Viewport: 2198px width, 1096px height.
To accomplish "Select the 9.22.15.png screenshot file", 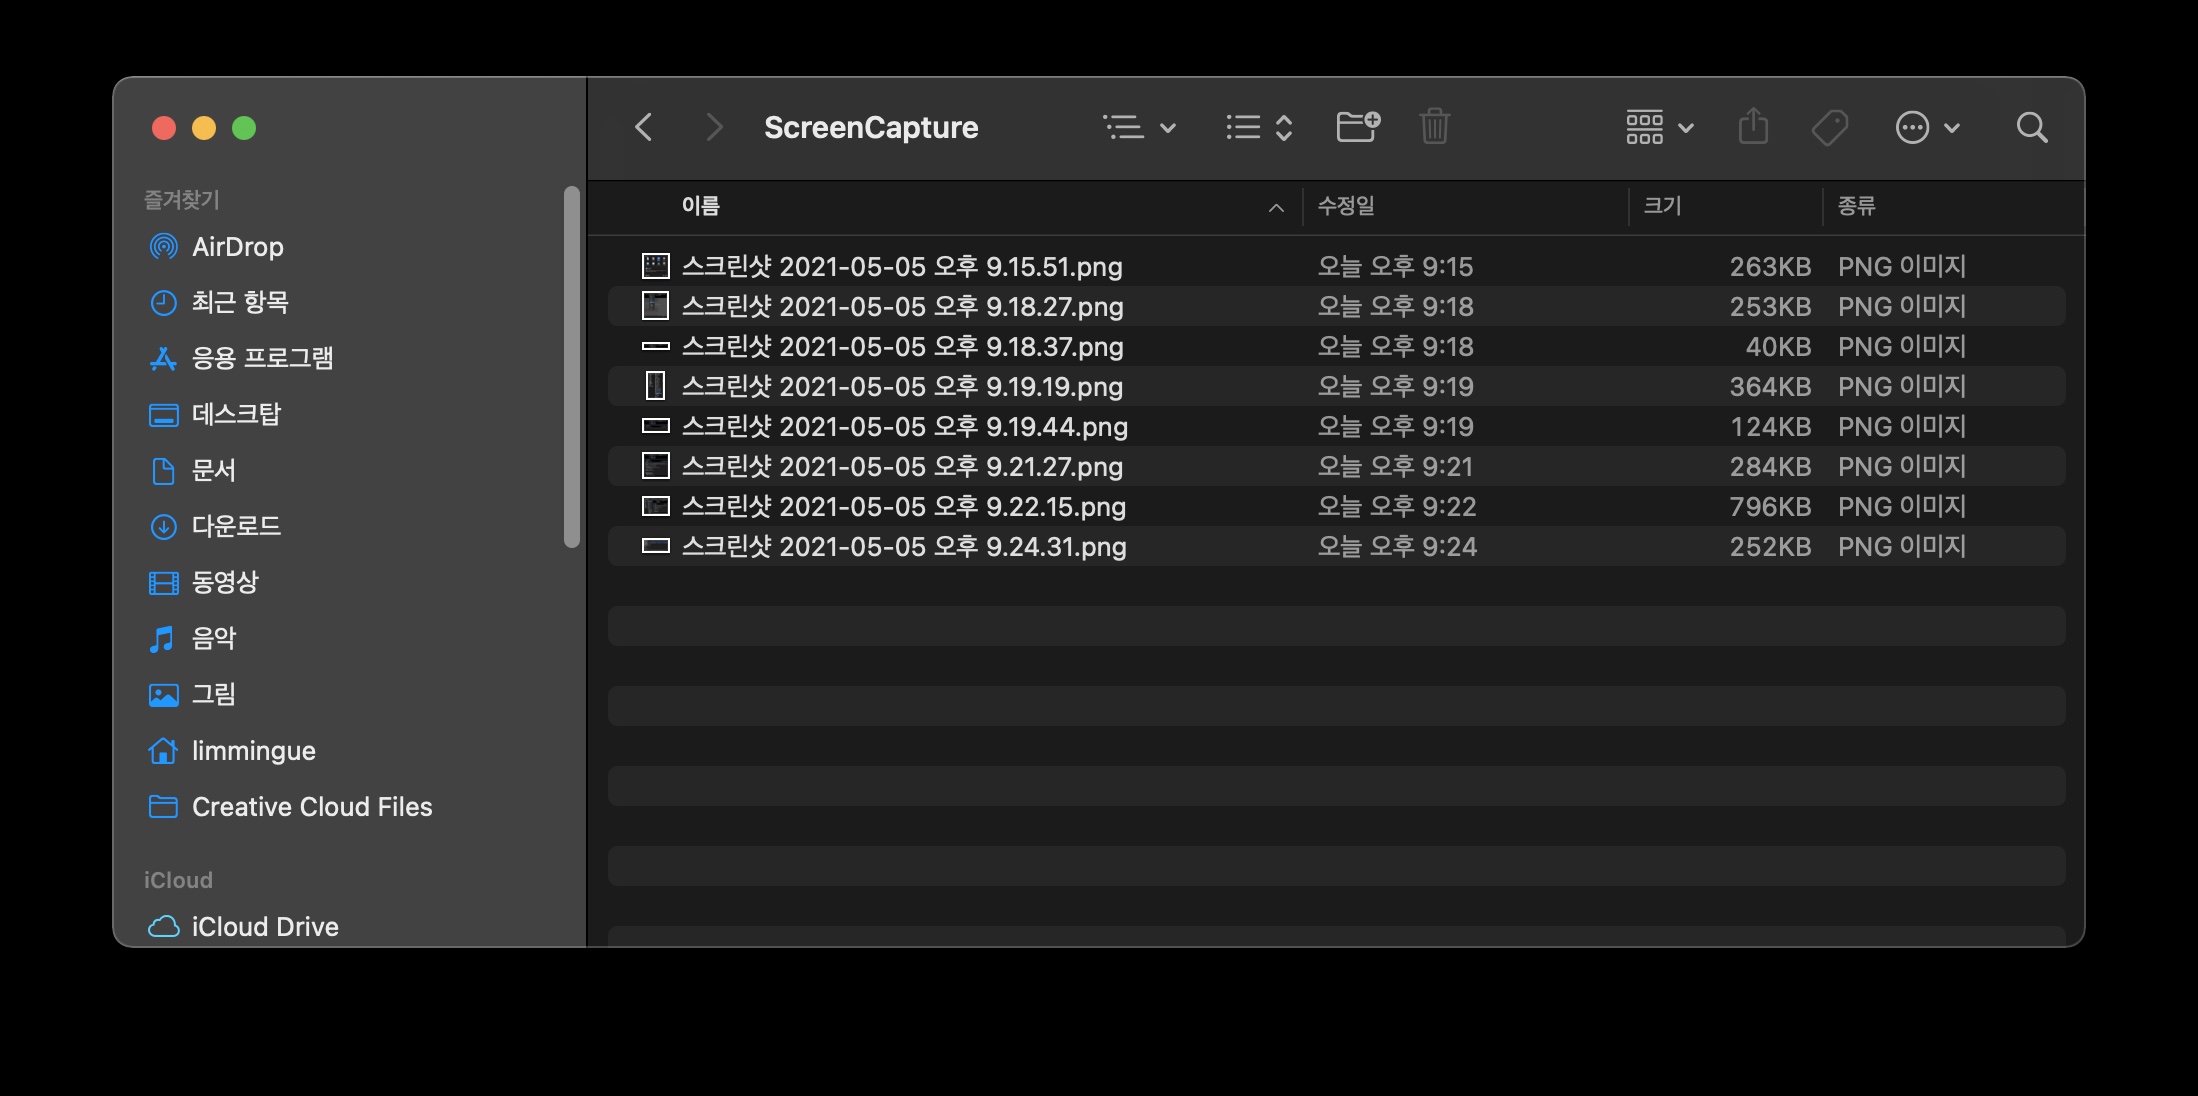I will tap(903, 507).
